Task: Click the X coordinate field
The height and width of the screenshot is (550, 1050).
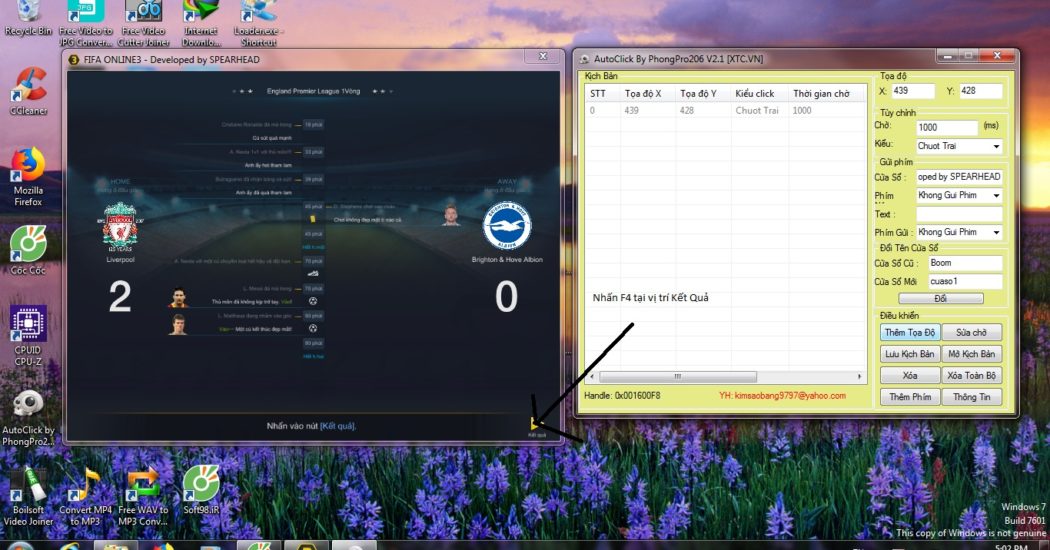Action: coord(912,91)
